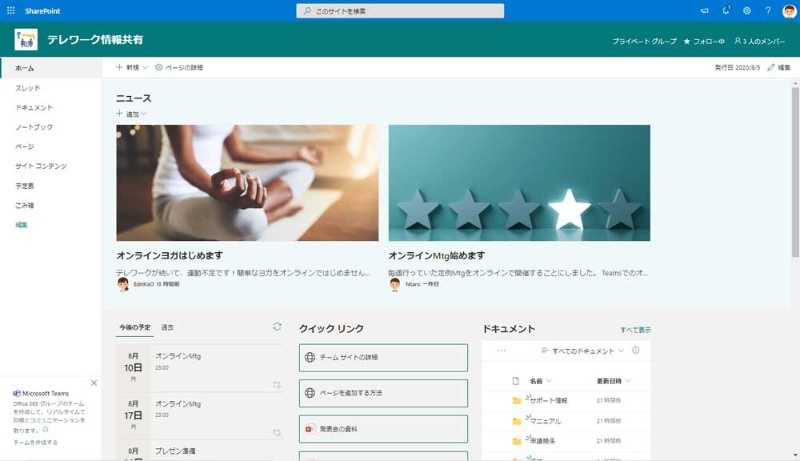Viewport: 800px width, 461px height.
Task: Click the Microsoft Teams logo icon
Action: (17, 393)
